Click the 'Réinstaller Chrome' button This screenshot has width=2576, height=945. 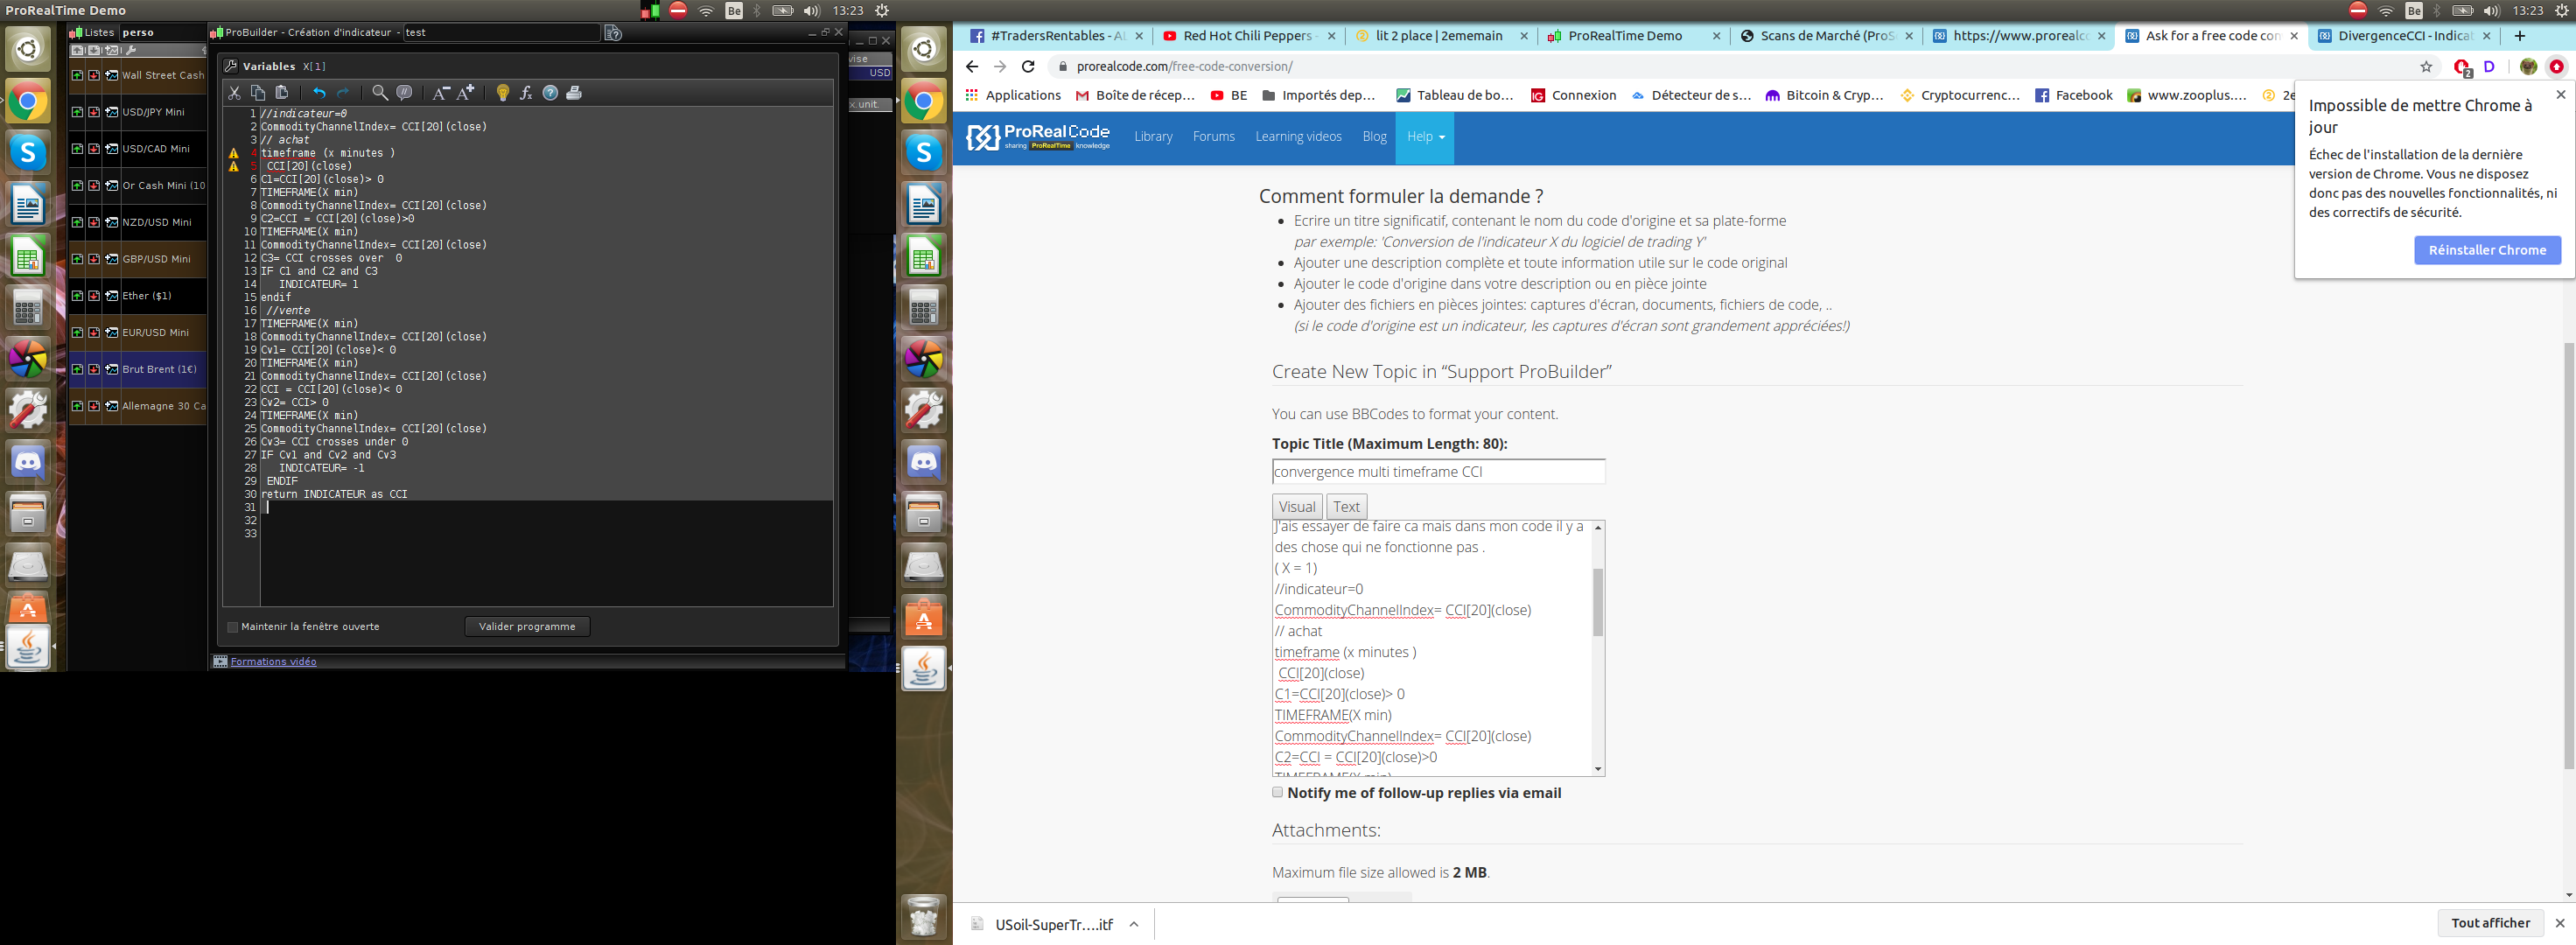(2487, 250)
